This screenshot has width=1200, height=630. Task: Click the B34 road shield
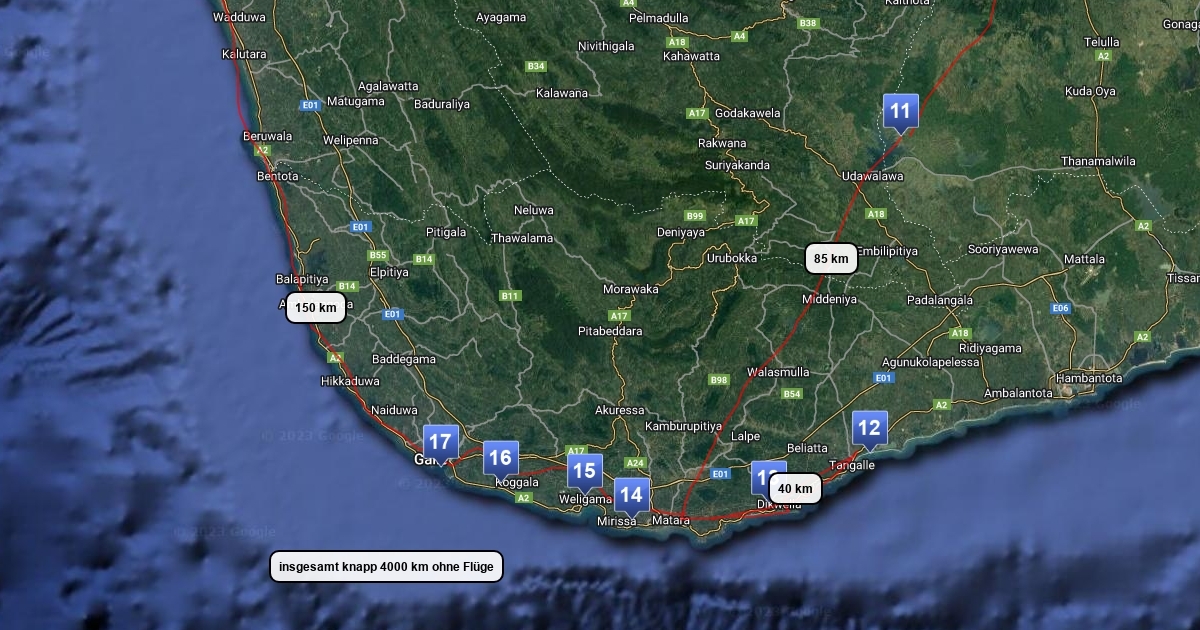tap(536, 66)
